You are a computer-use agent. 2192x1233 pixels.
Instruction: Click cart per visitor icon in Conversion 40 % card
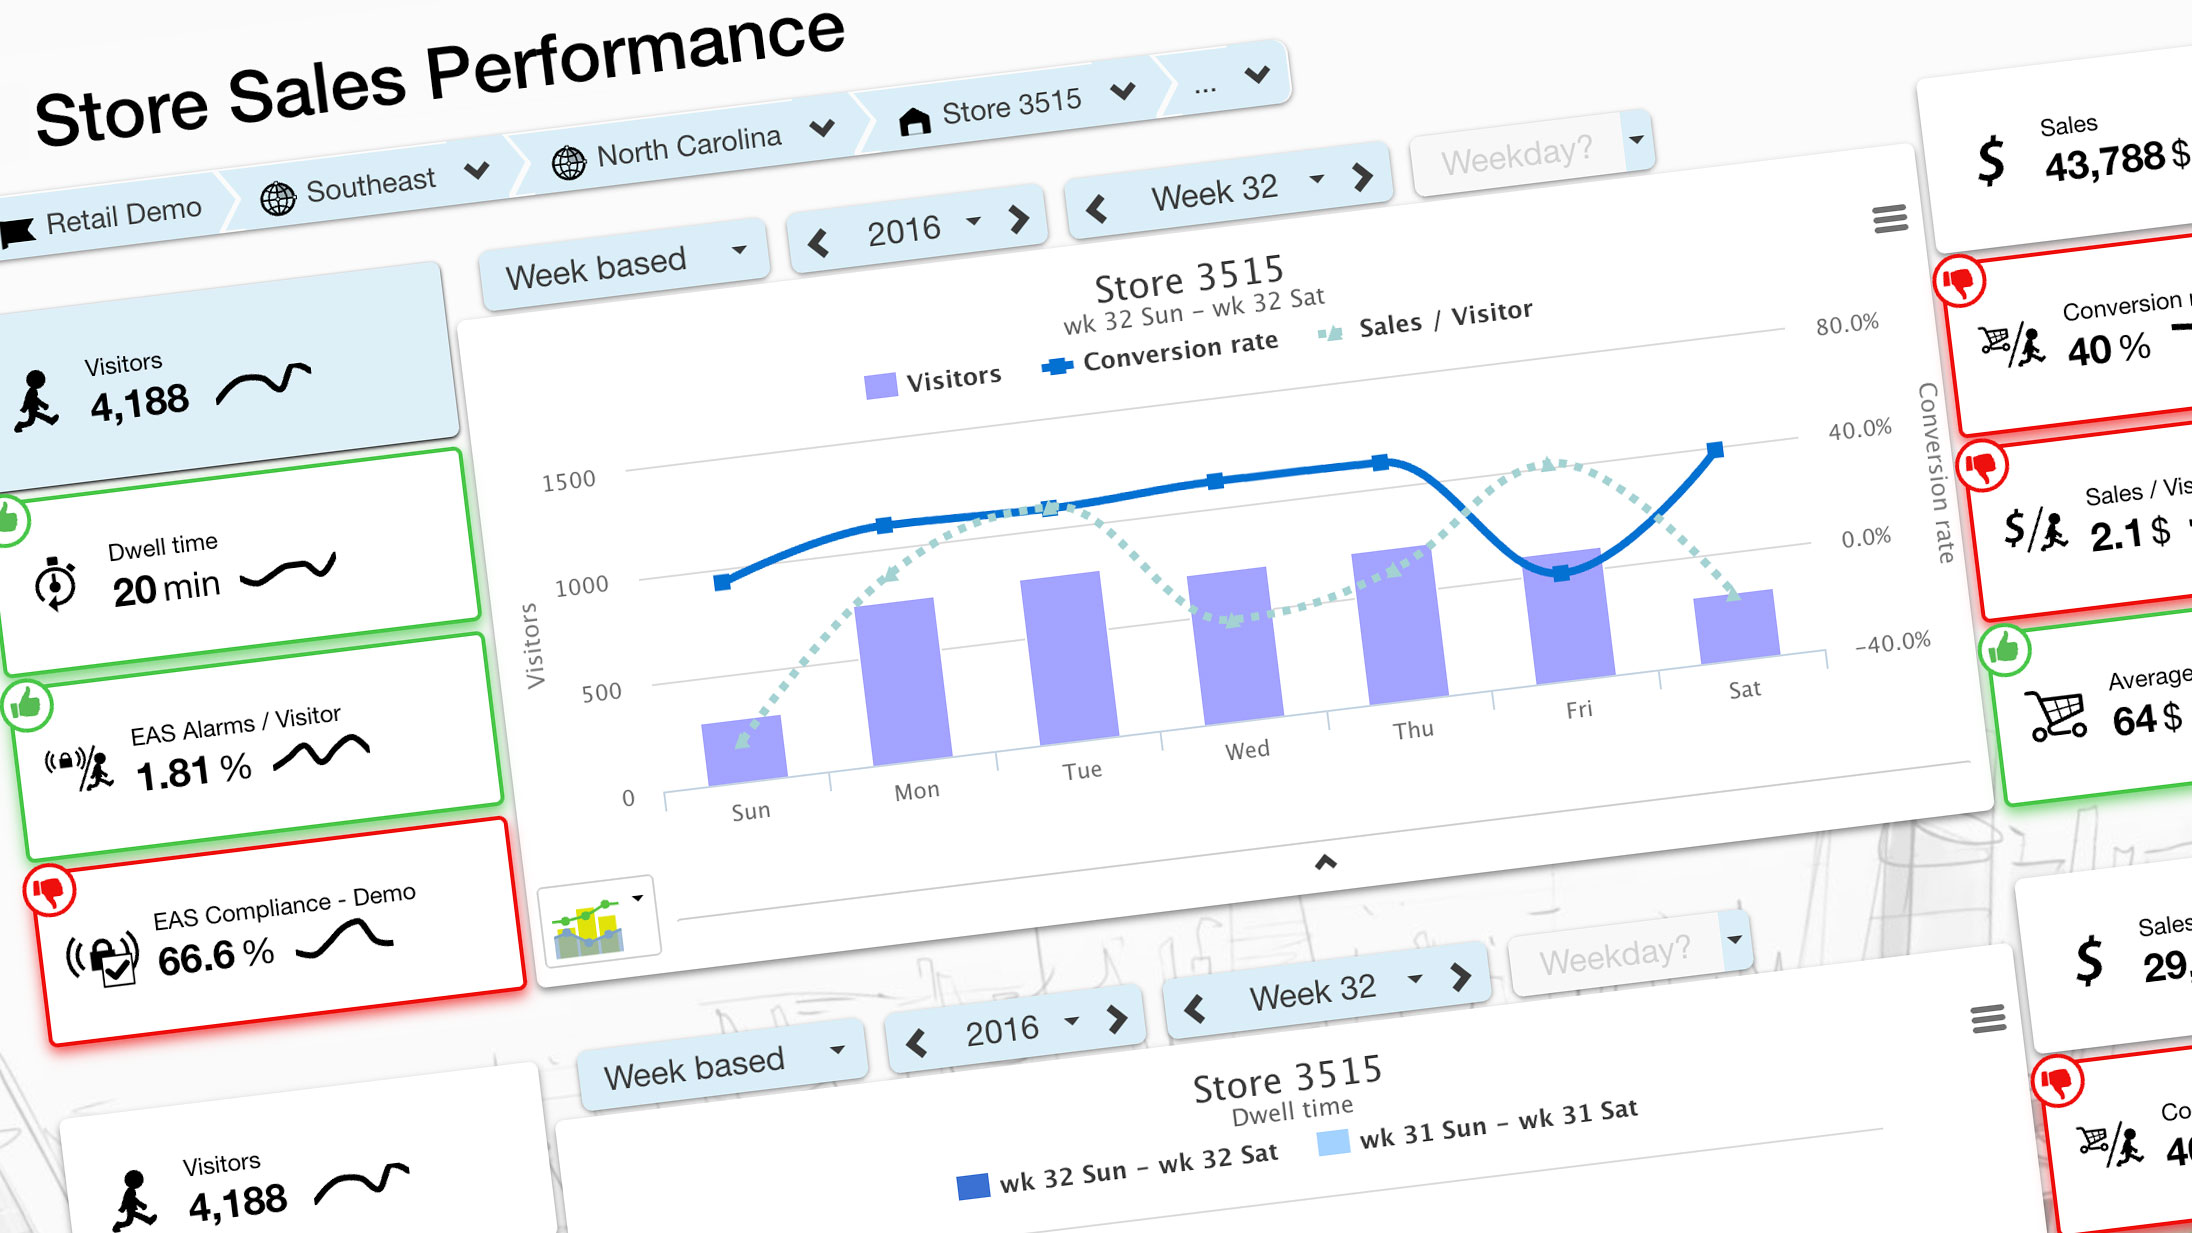coord(2013,345)
